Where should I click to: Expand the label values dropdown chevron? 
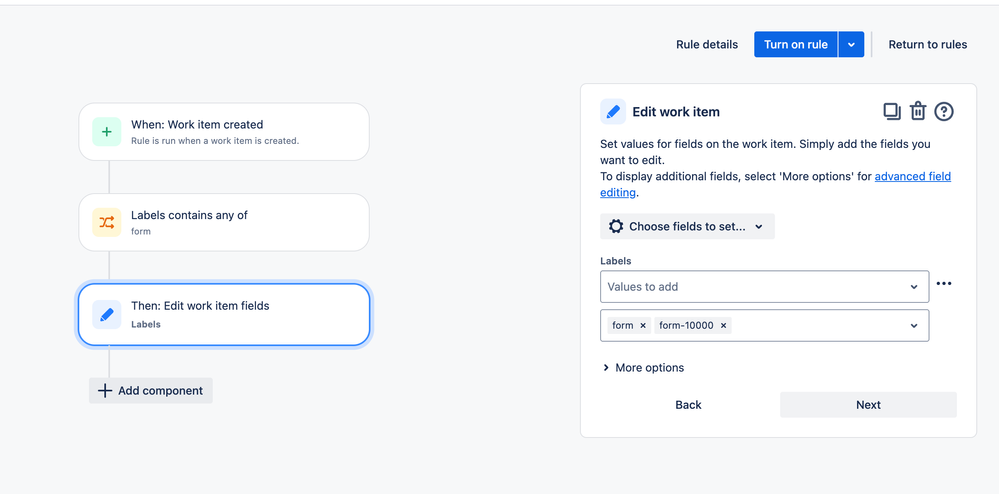(914, 326)
